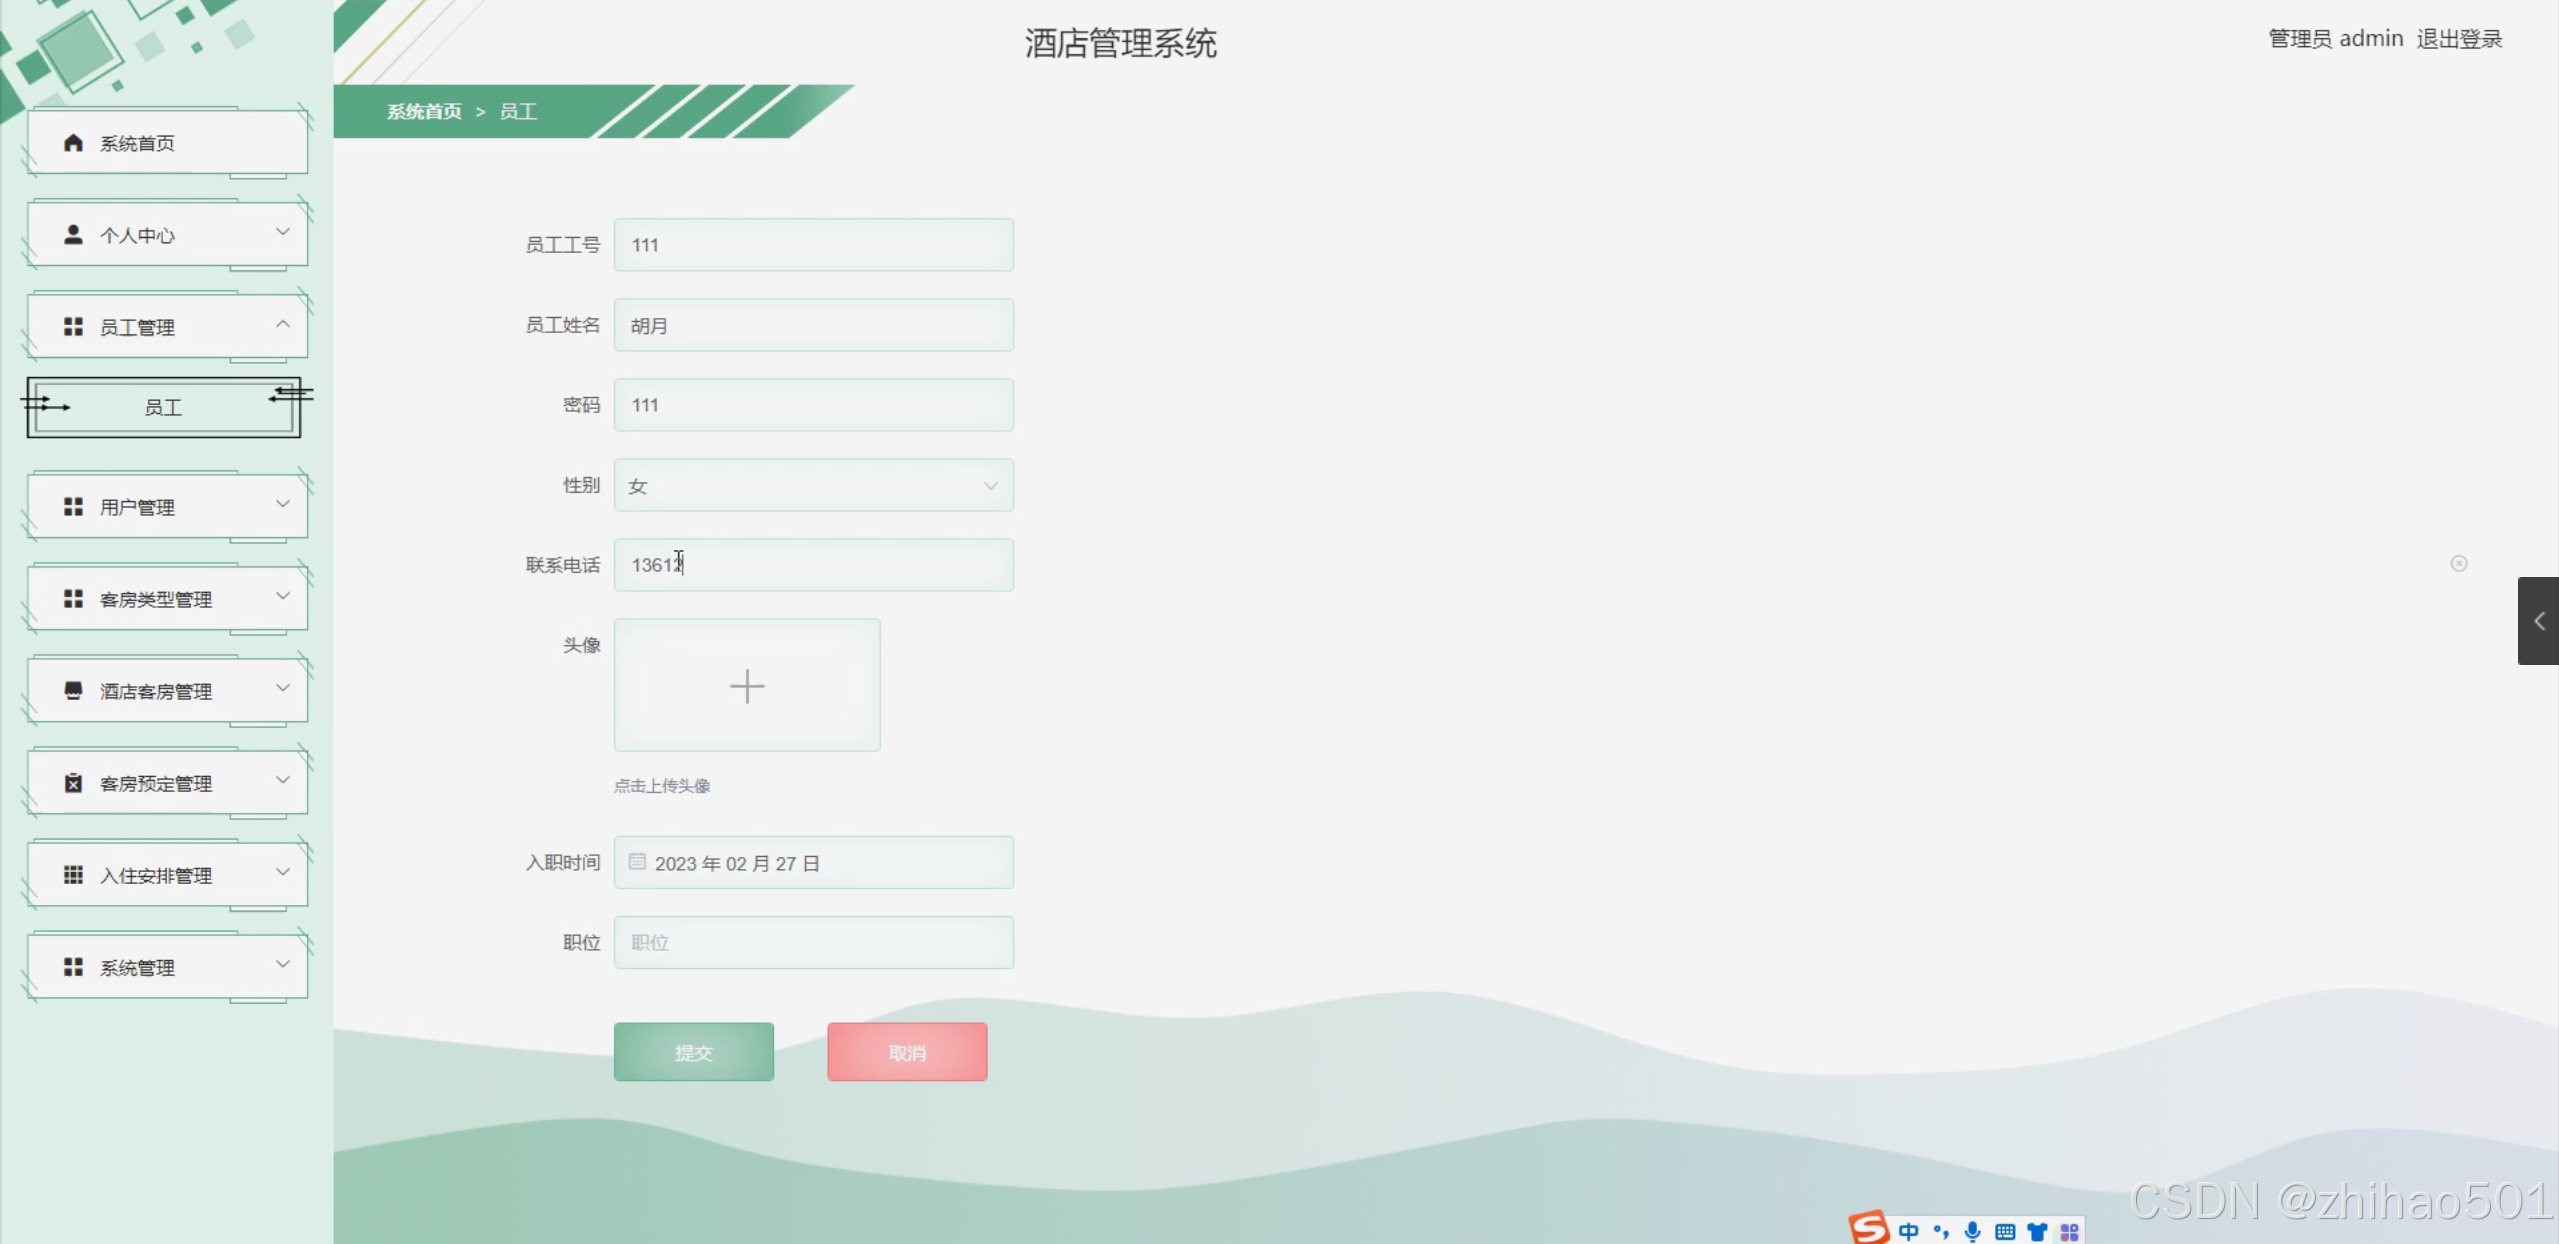Collapse the 员工管理 menu chevron
The width and height of the screenshot is (2559, 1244).
coord(283,325)
